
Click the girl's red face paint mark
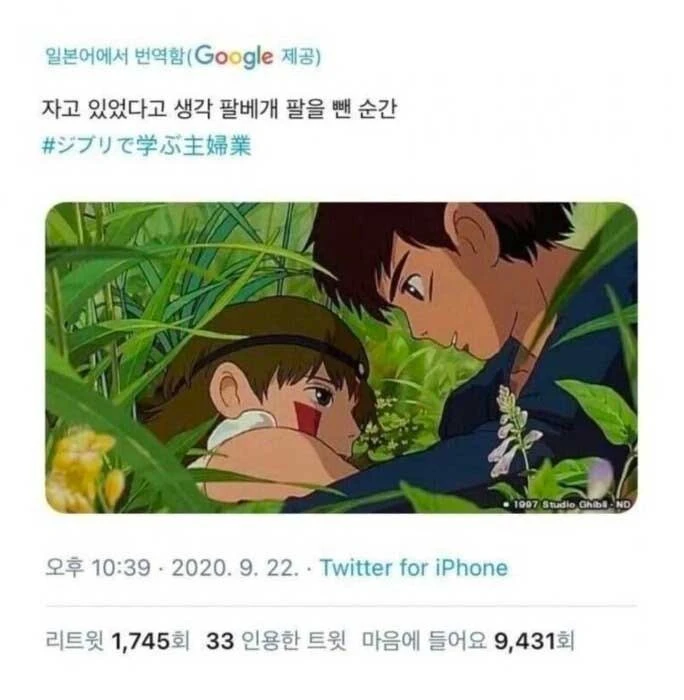click(309, 417)
